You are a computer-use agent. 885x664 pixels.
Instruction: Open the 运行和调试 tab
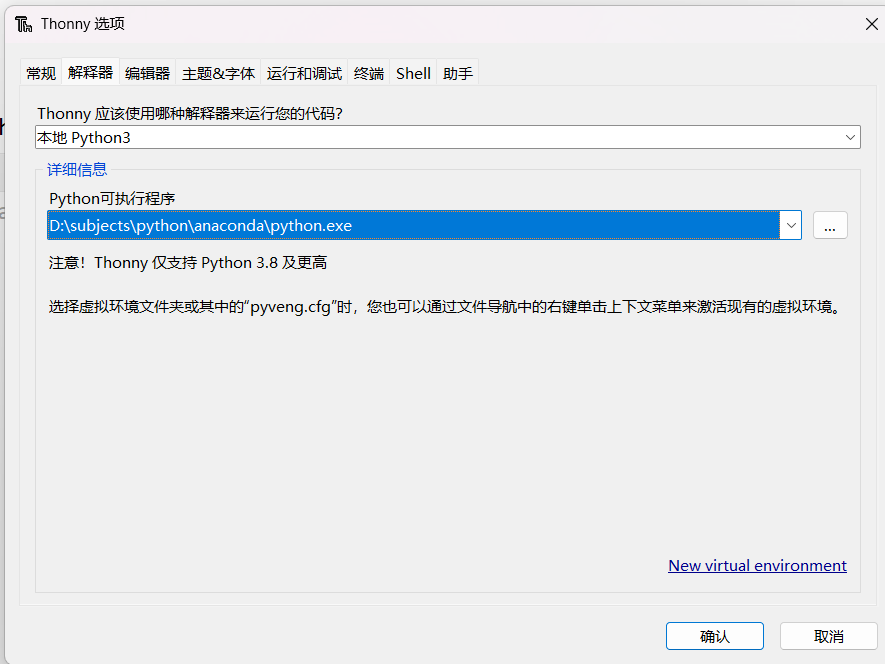pyautogui.click(x=304, y=73)
